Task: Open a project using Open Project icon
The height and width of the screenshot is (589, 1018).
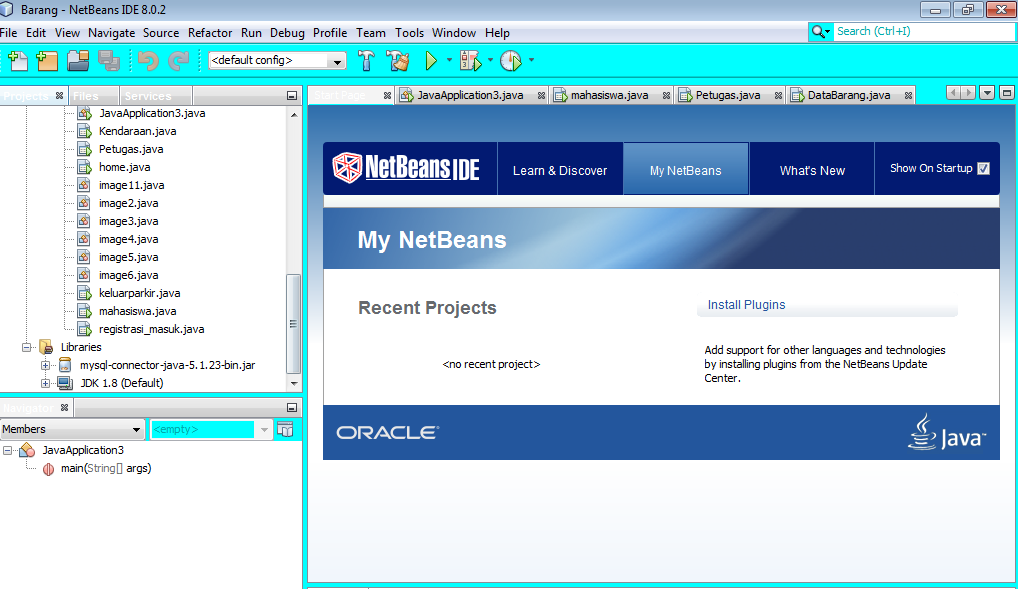Action: pos(78,61)
